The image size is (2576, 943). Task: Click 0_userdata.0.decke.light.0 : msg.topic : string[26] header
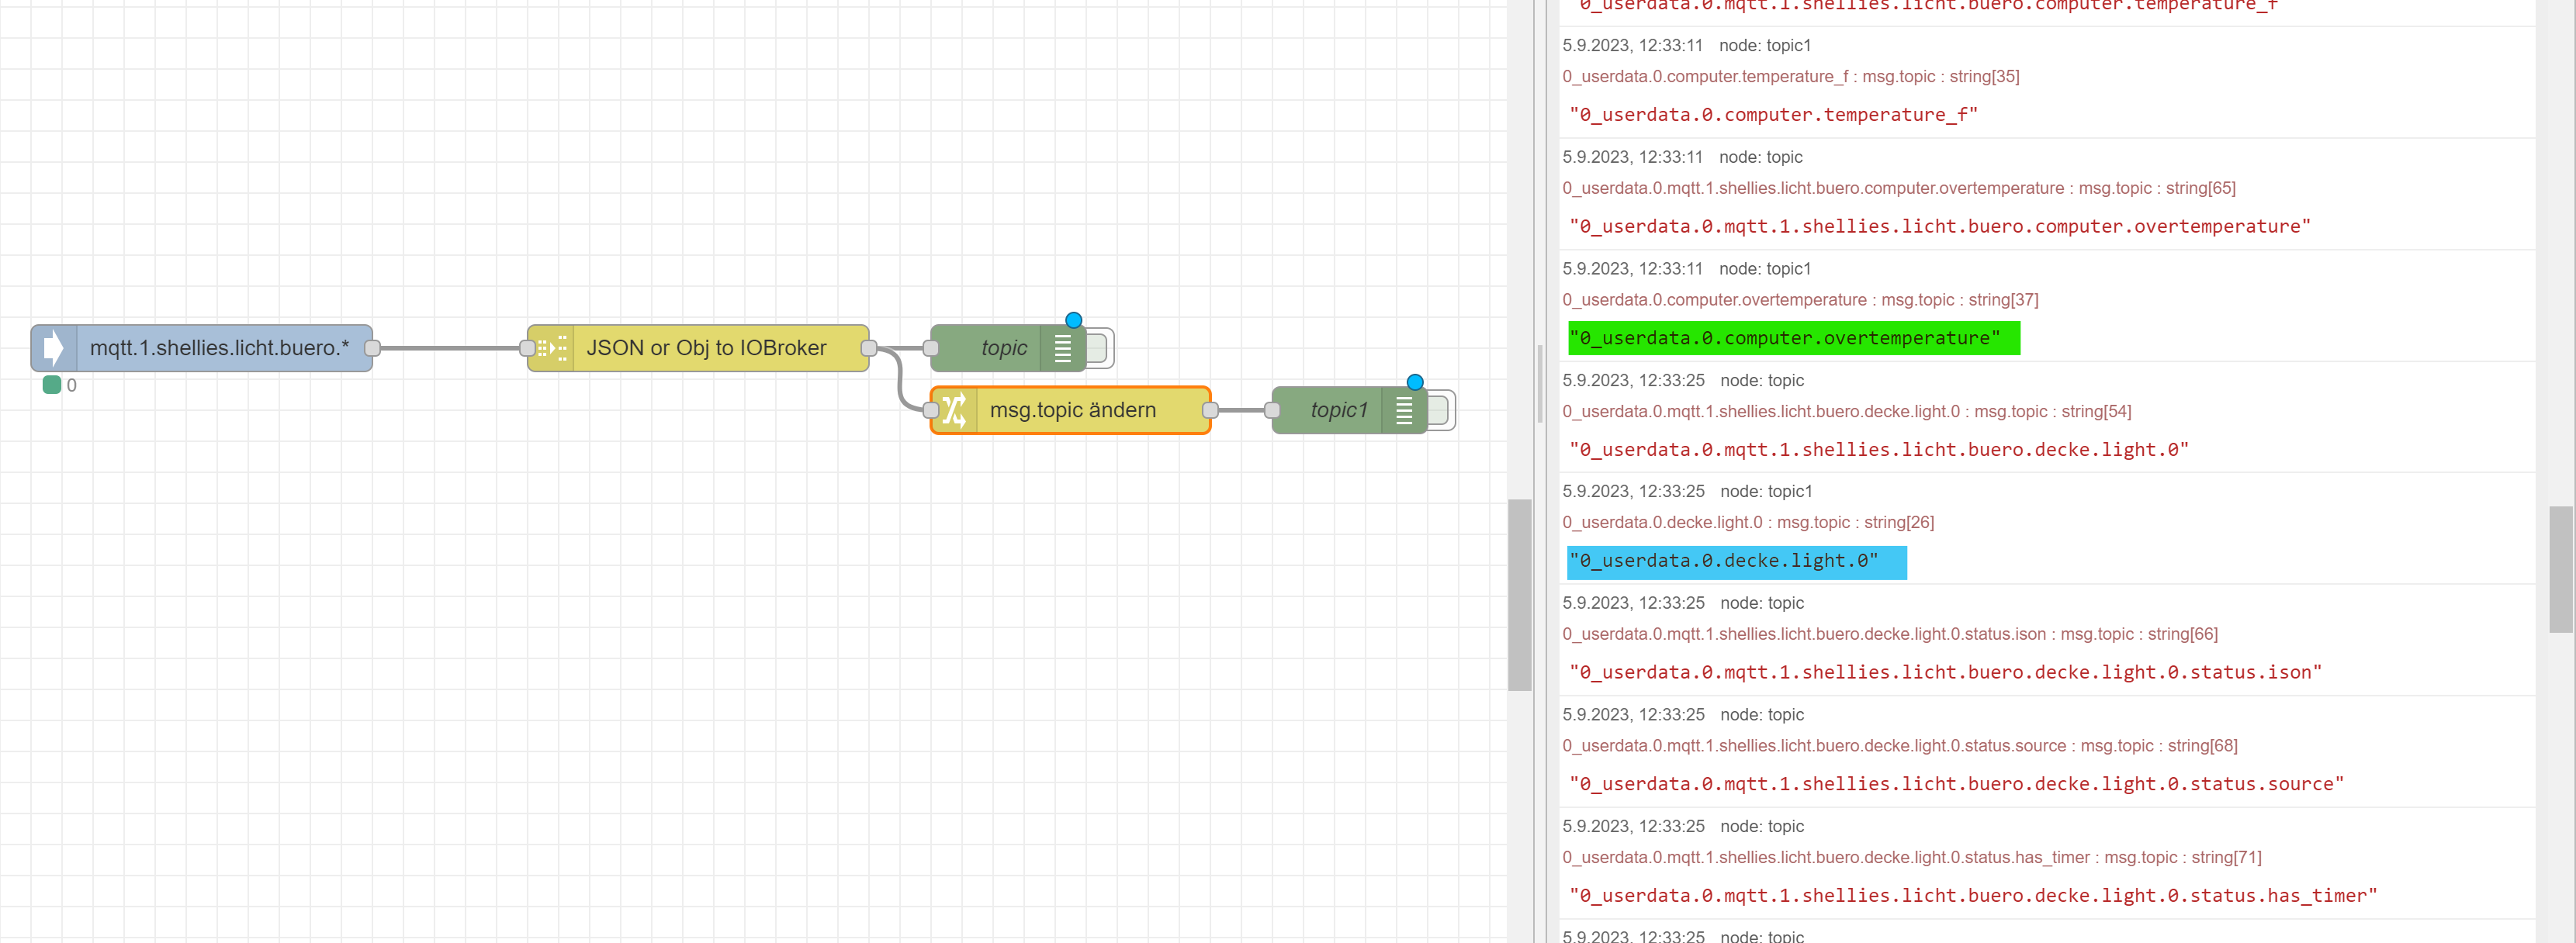1748,522
